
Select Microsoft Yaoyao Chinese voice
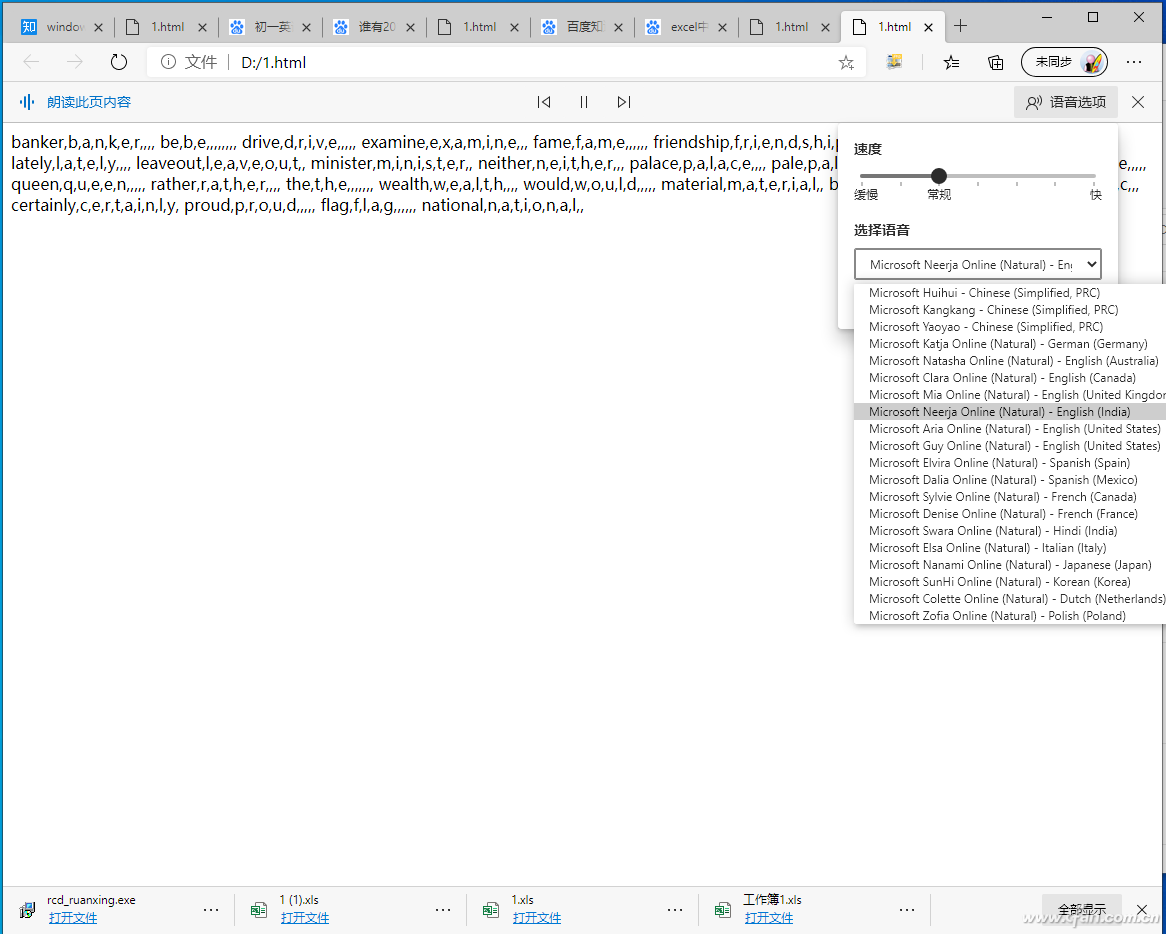click(1010, 327)
